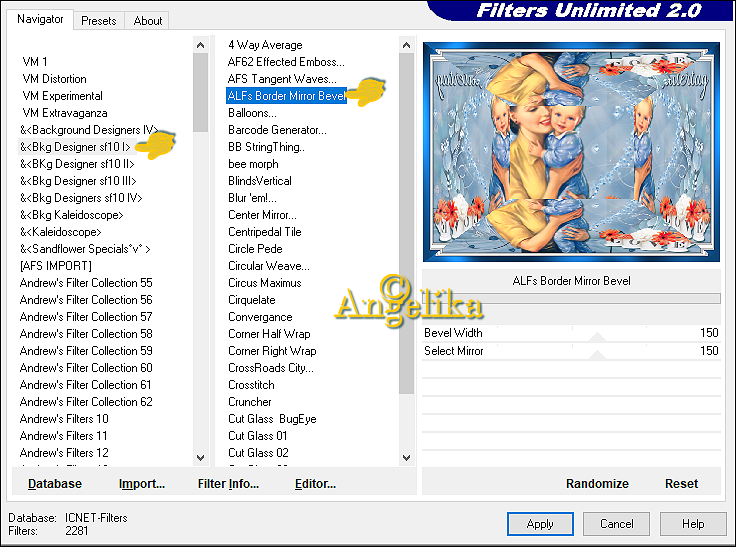
Task: Select Barcode Generator... filter
Action: point(277,130)
